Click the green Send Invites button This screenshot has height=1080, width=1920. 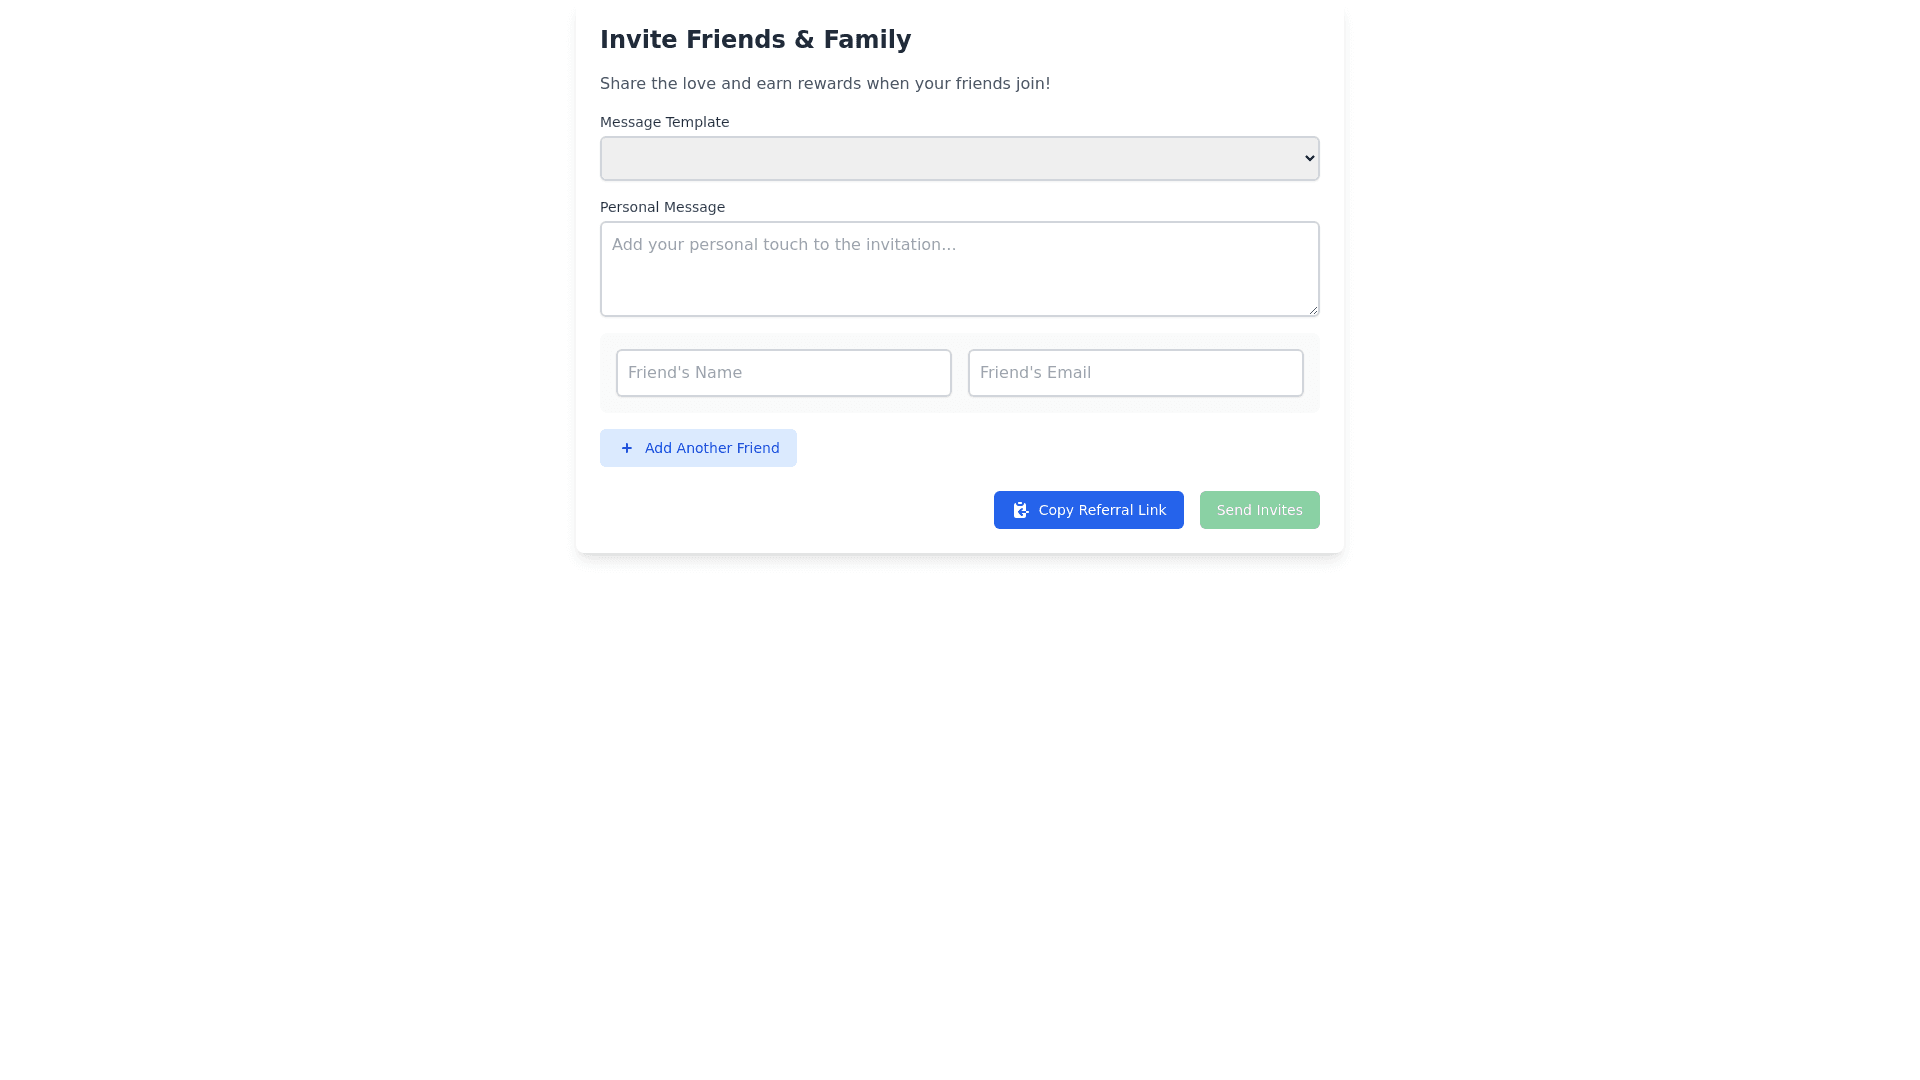(1259, 510)
